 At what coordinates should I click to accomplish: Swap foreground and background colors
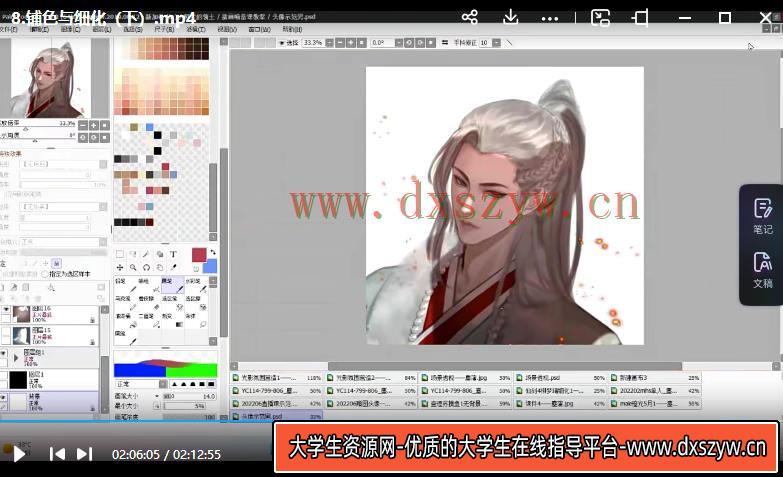coord(213,252)
